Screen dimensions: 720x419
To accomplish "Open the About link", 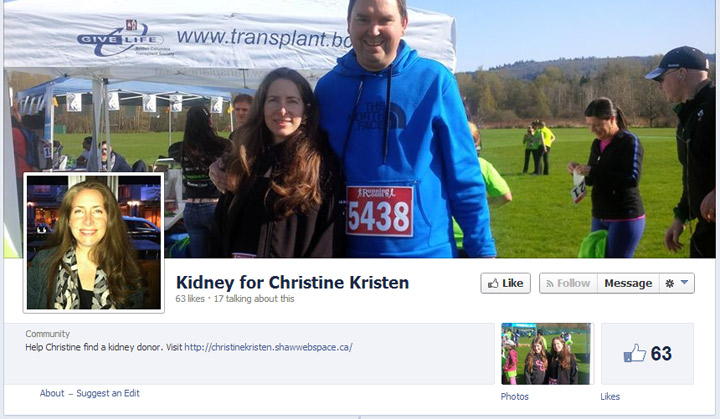I will coord(52,393).
